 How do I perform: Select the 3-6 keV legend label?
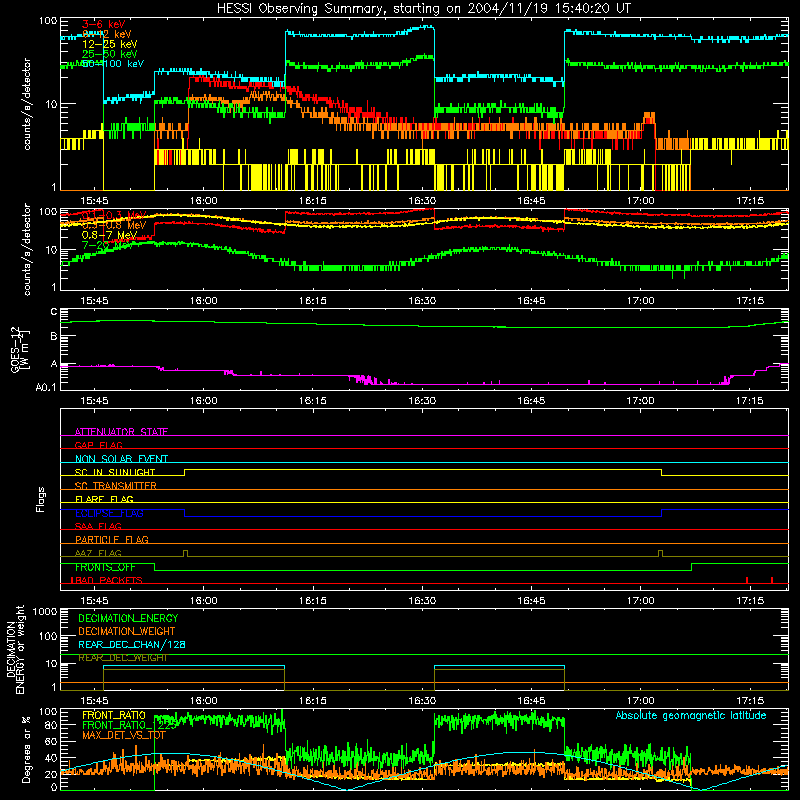pyautogui.click(x=103, y=24)
